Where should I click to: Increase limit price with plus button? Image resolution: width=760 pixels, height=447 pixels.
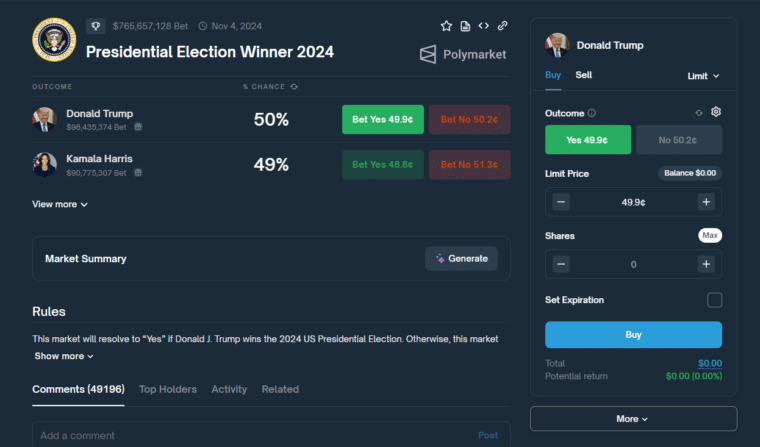706,202
